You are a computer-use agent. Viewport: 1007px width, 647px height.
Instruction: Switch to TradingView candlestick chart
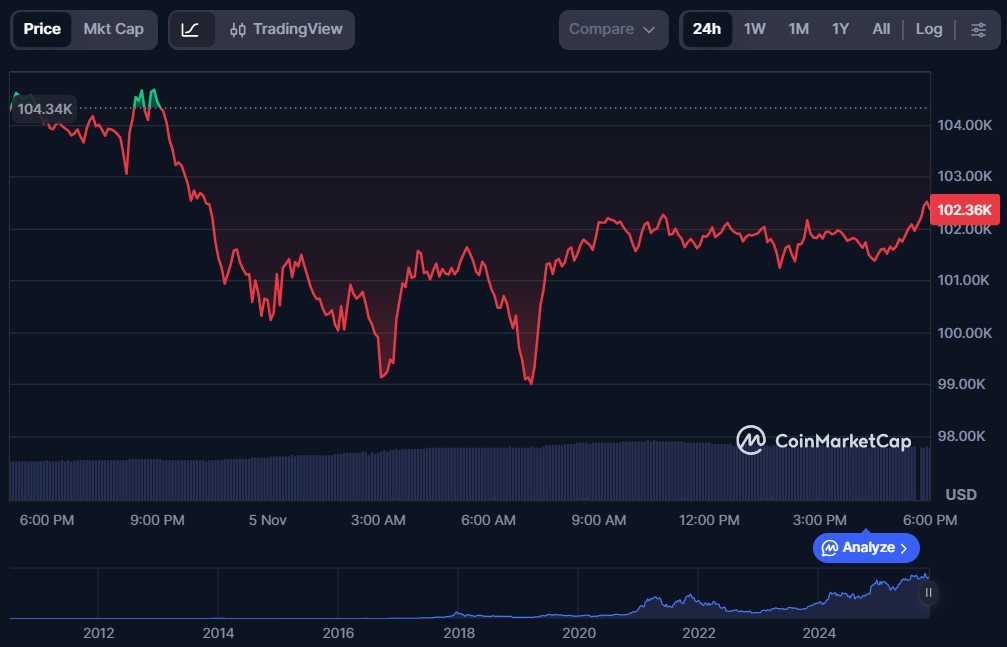click(286, 30)
